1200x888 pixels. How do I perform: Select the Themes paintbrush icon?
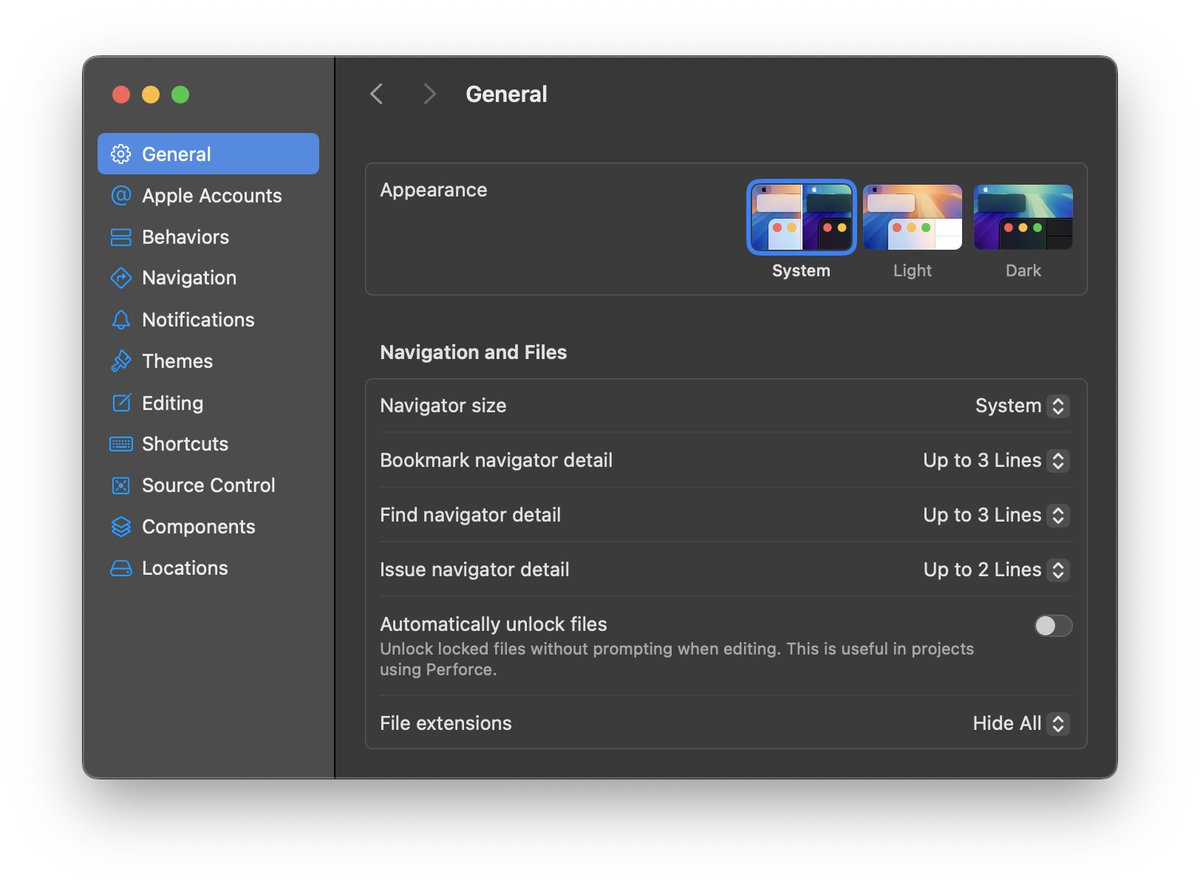pos(121,361)
